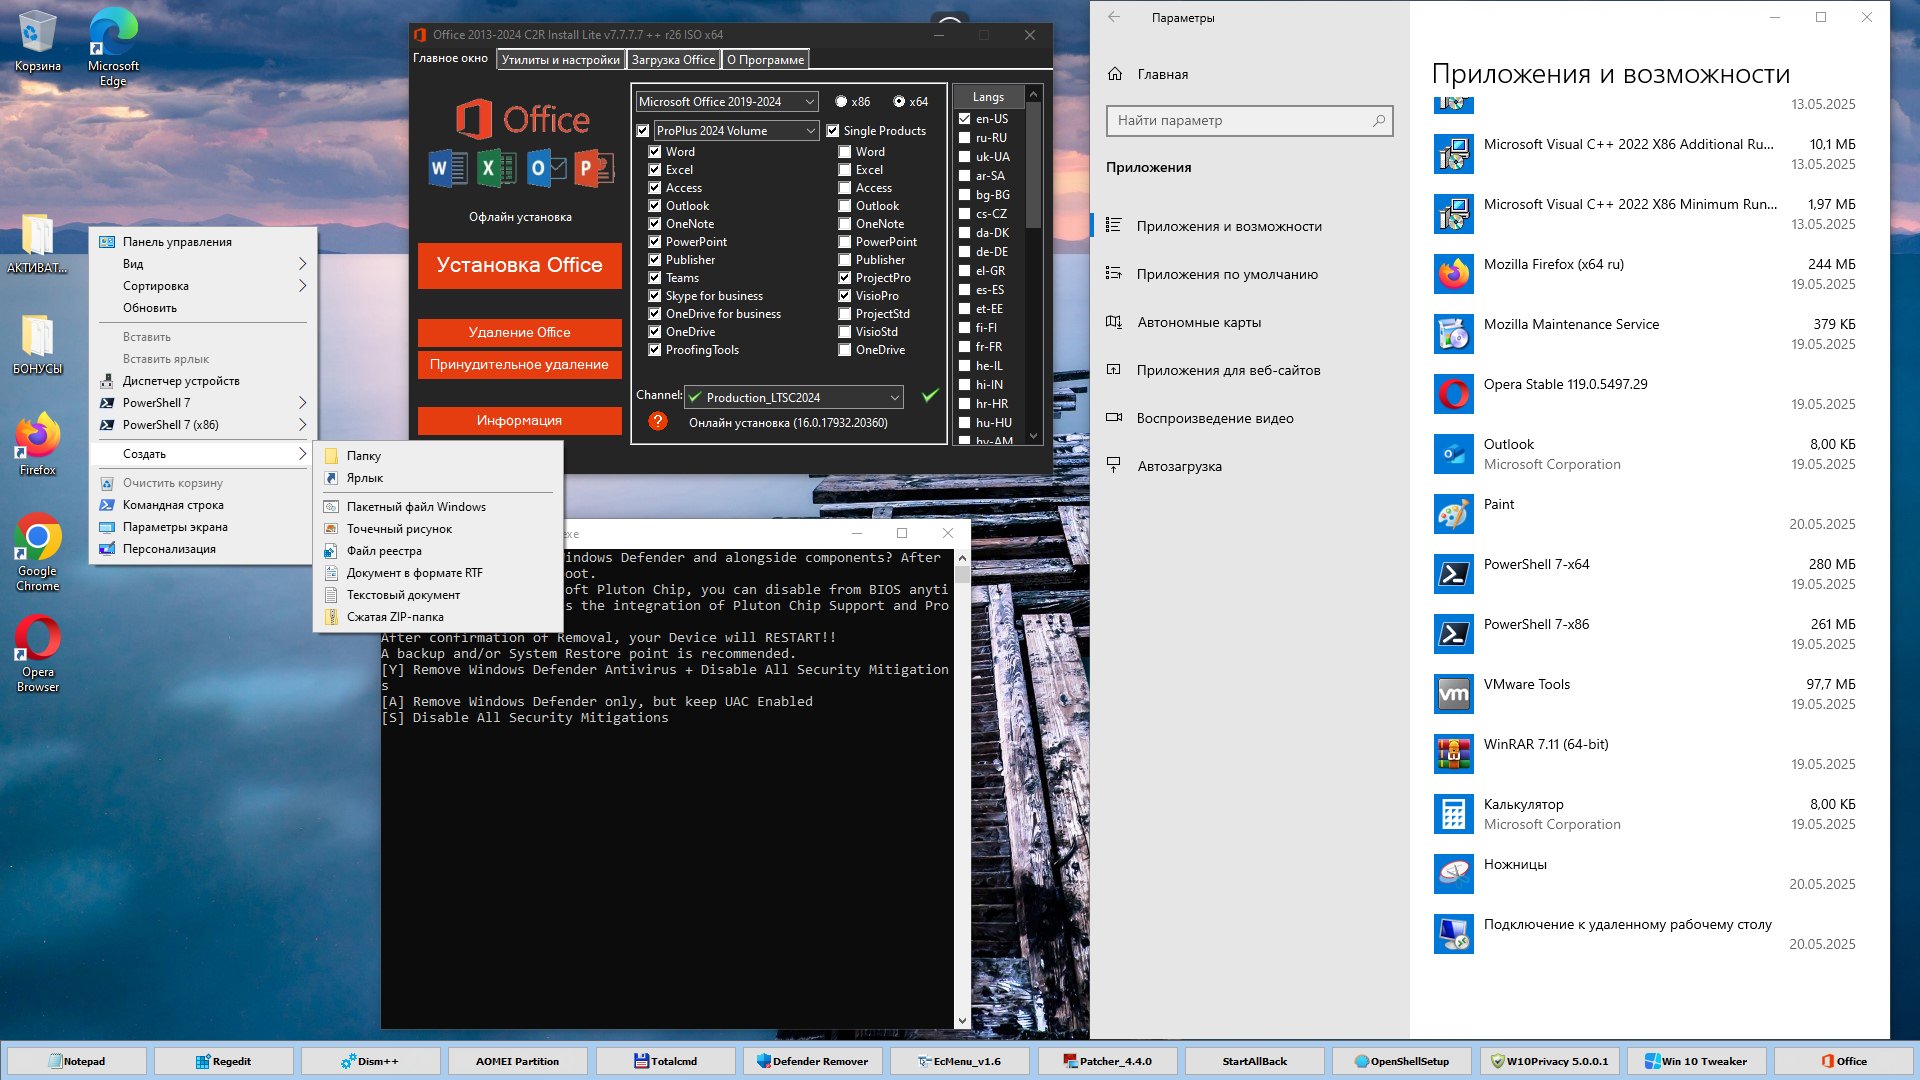Open Autostart section icon in Settings
The image size is (1920, 1080).
[1114, 466]
